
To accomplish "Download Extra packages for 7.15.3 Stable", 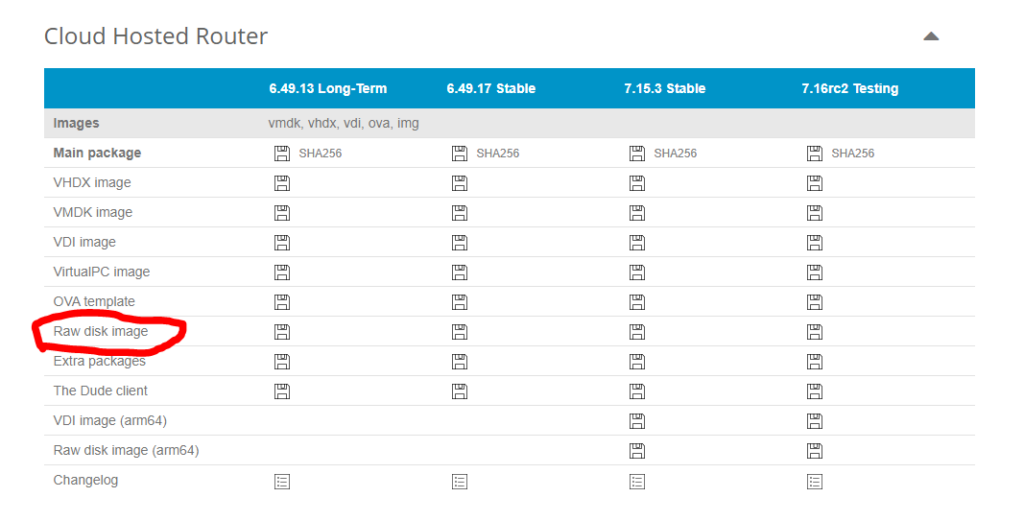I will (637, 362).
